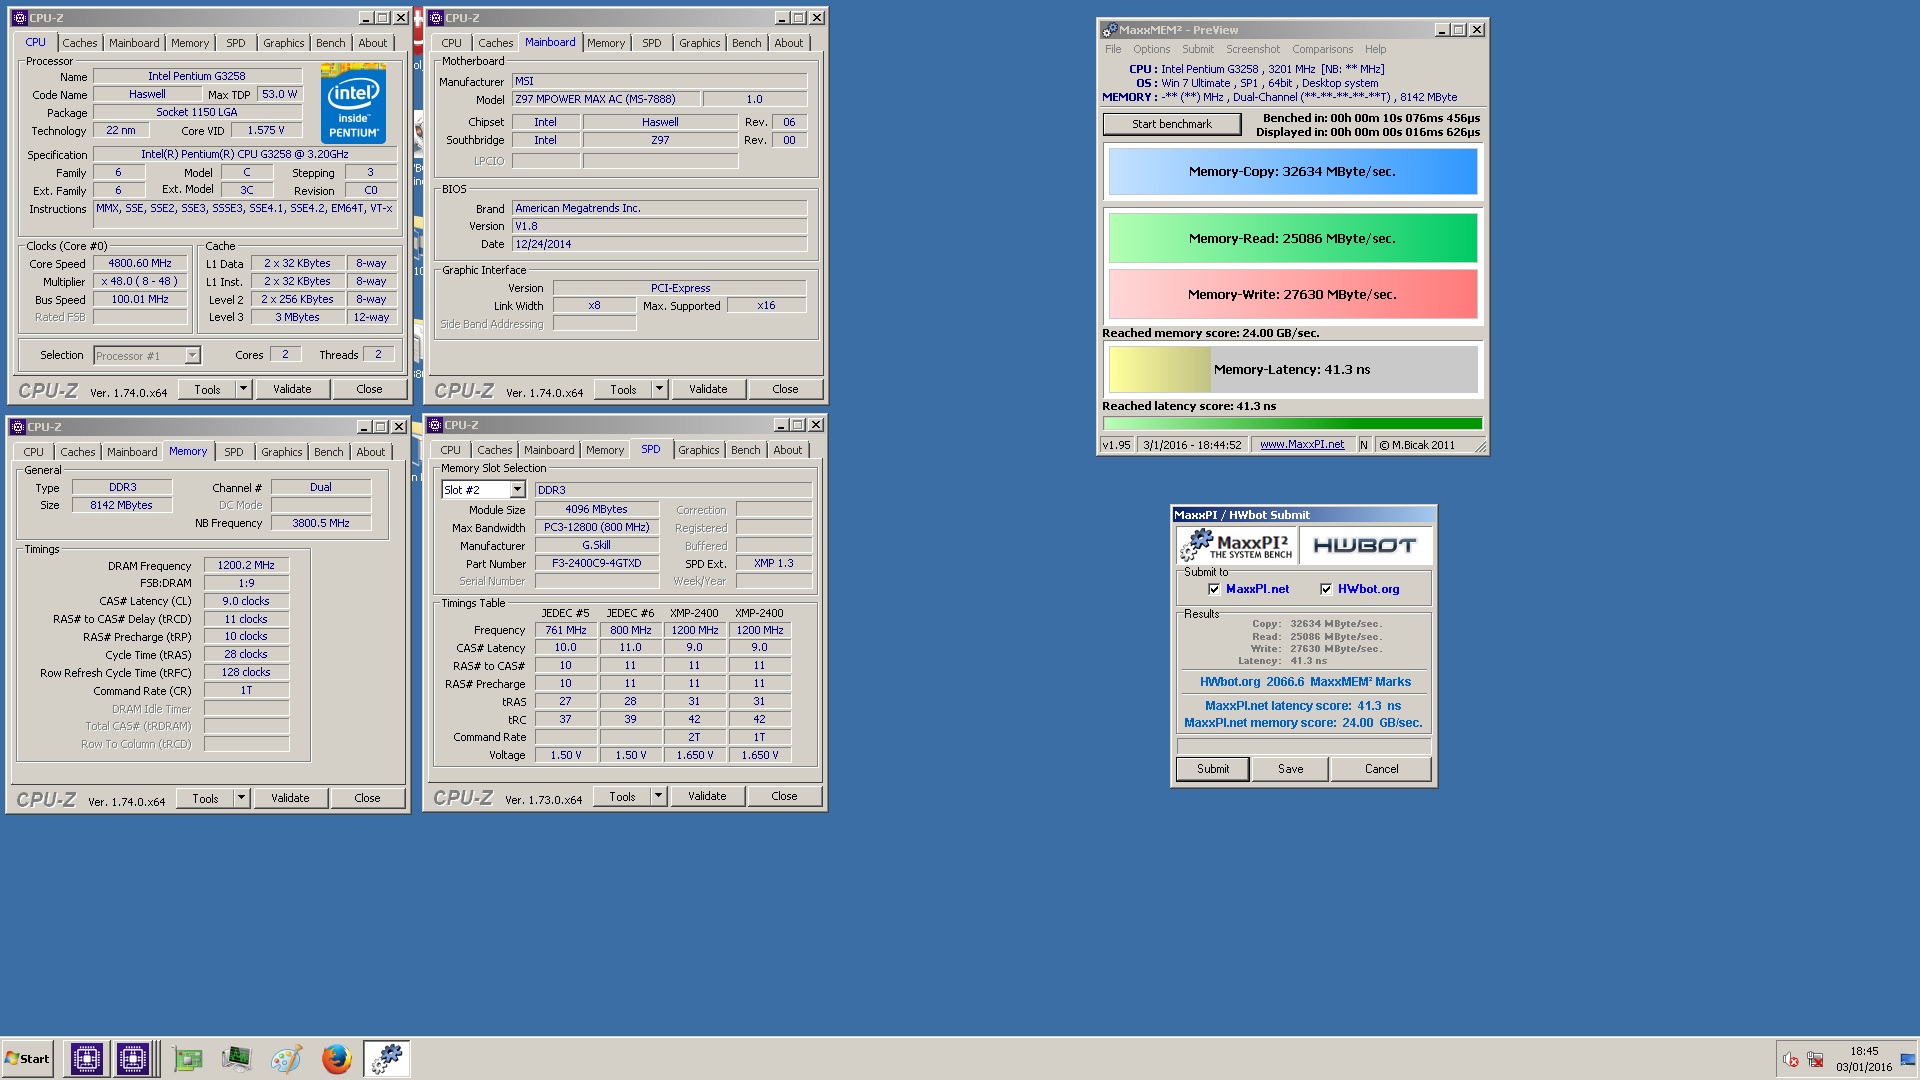The width and height of the screenshot is (1920, 1080).
Task: Open the Slot #2 memory slot dropdown
Action: pyautogui.click(x=517, y=490)
